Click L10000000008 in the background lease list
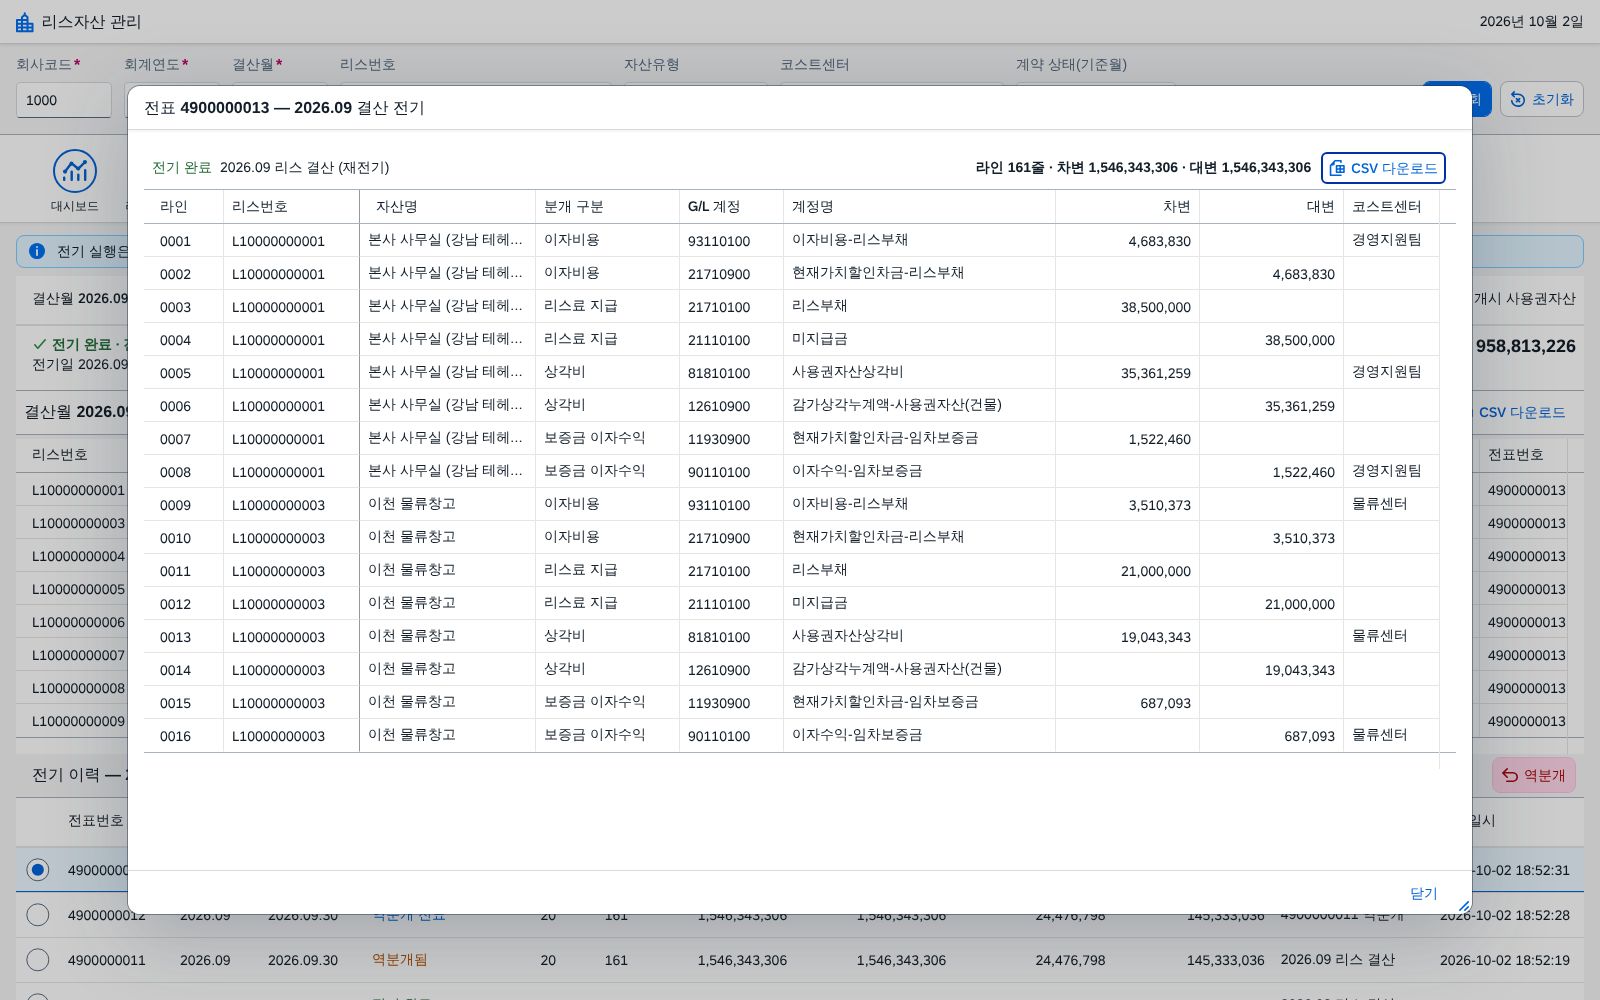The image size is (1600, 1000). click(x=78, y=688)
